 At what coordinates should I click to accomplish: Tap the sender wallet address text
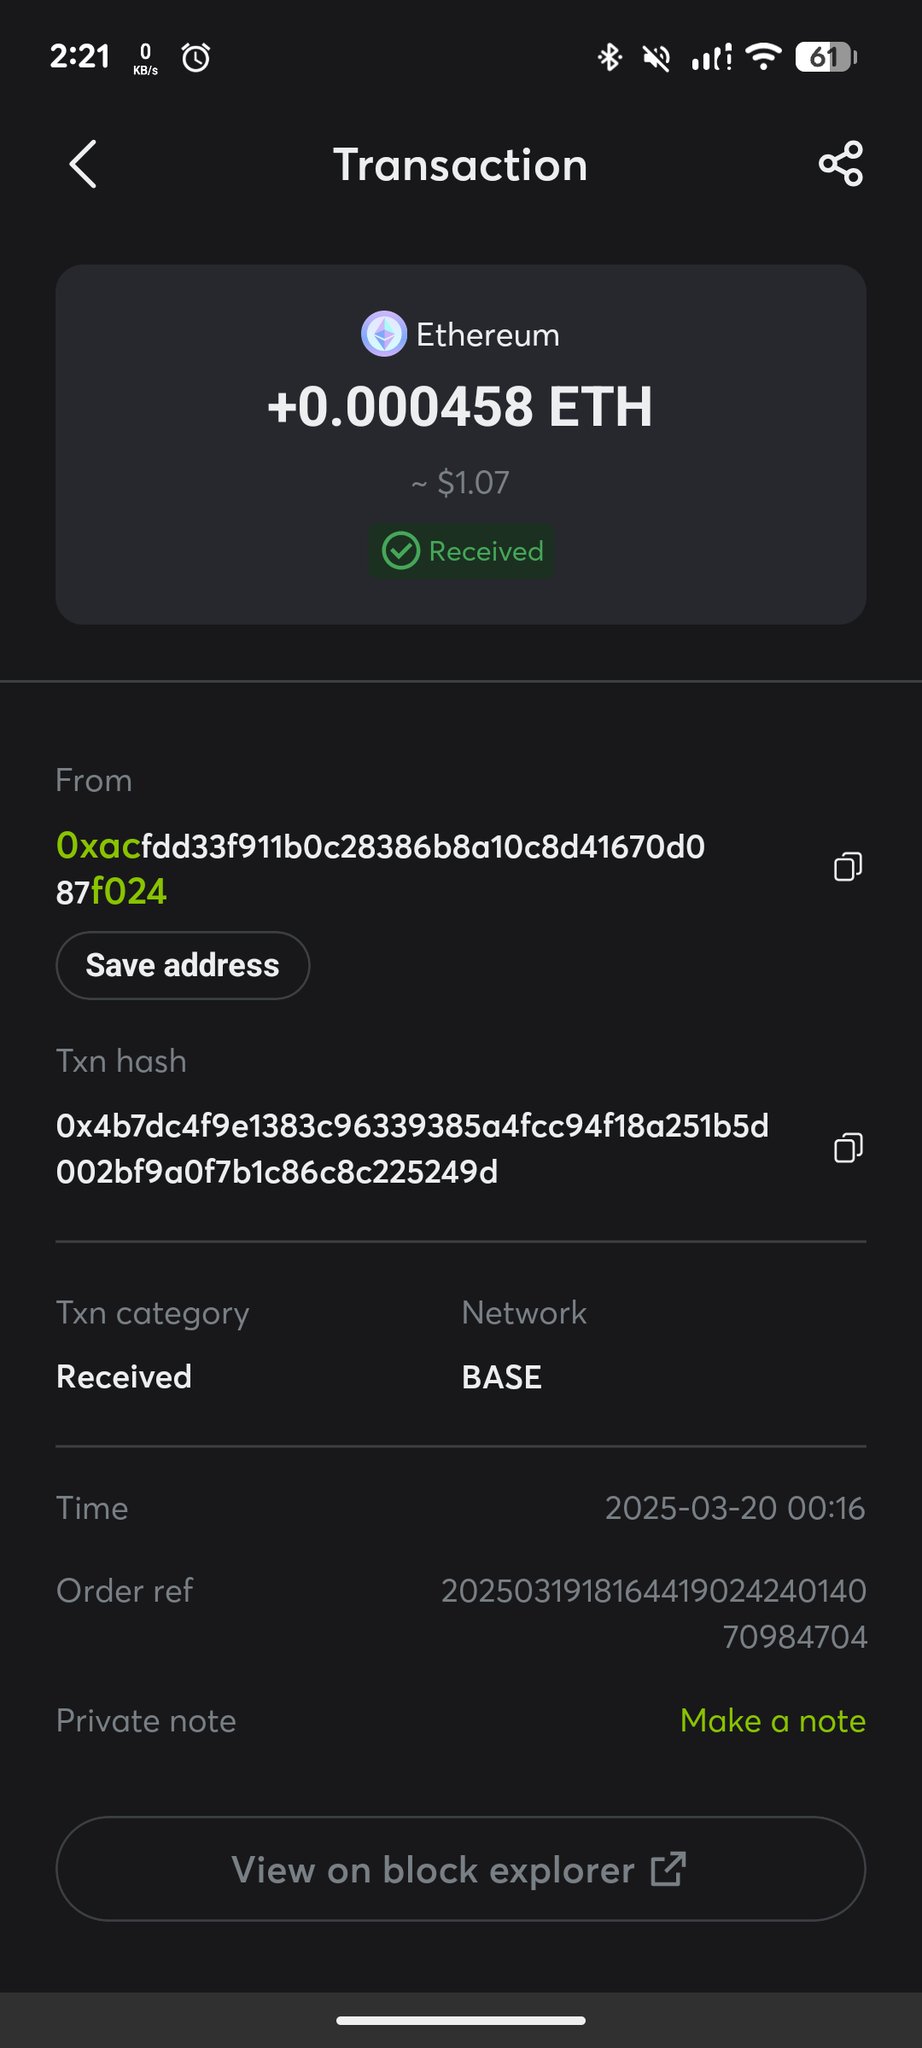pos(380,868)
